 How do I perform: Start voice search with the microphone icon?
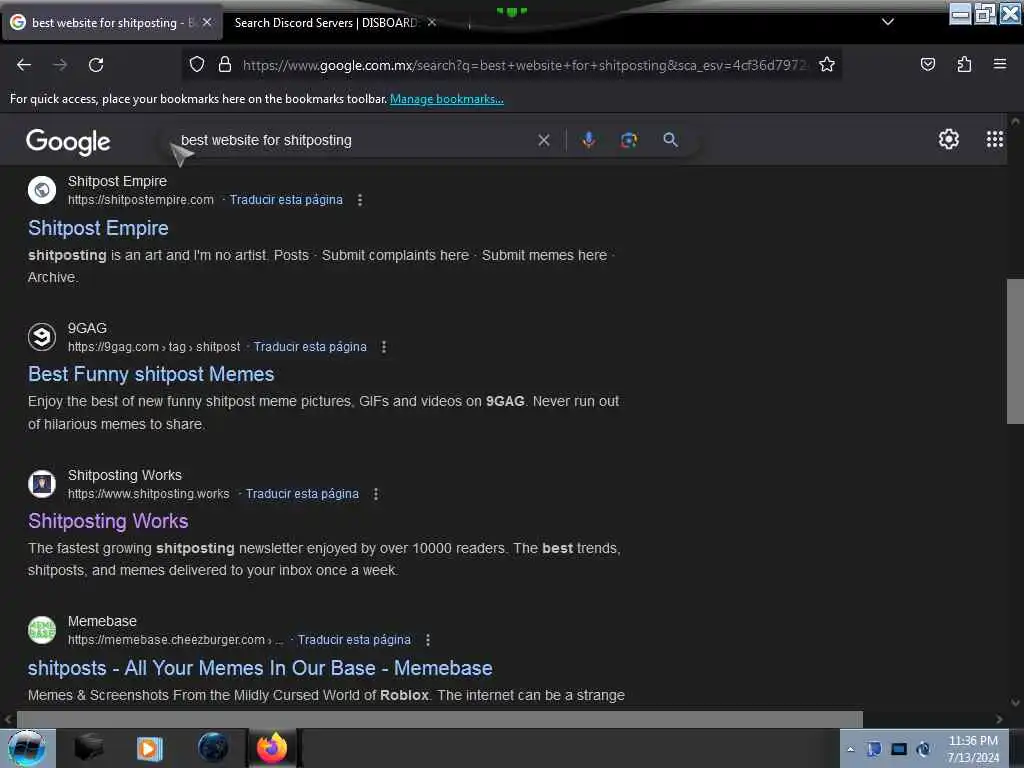click(x=588, y=140)
